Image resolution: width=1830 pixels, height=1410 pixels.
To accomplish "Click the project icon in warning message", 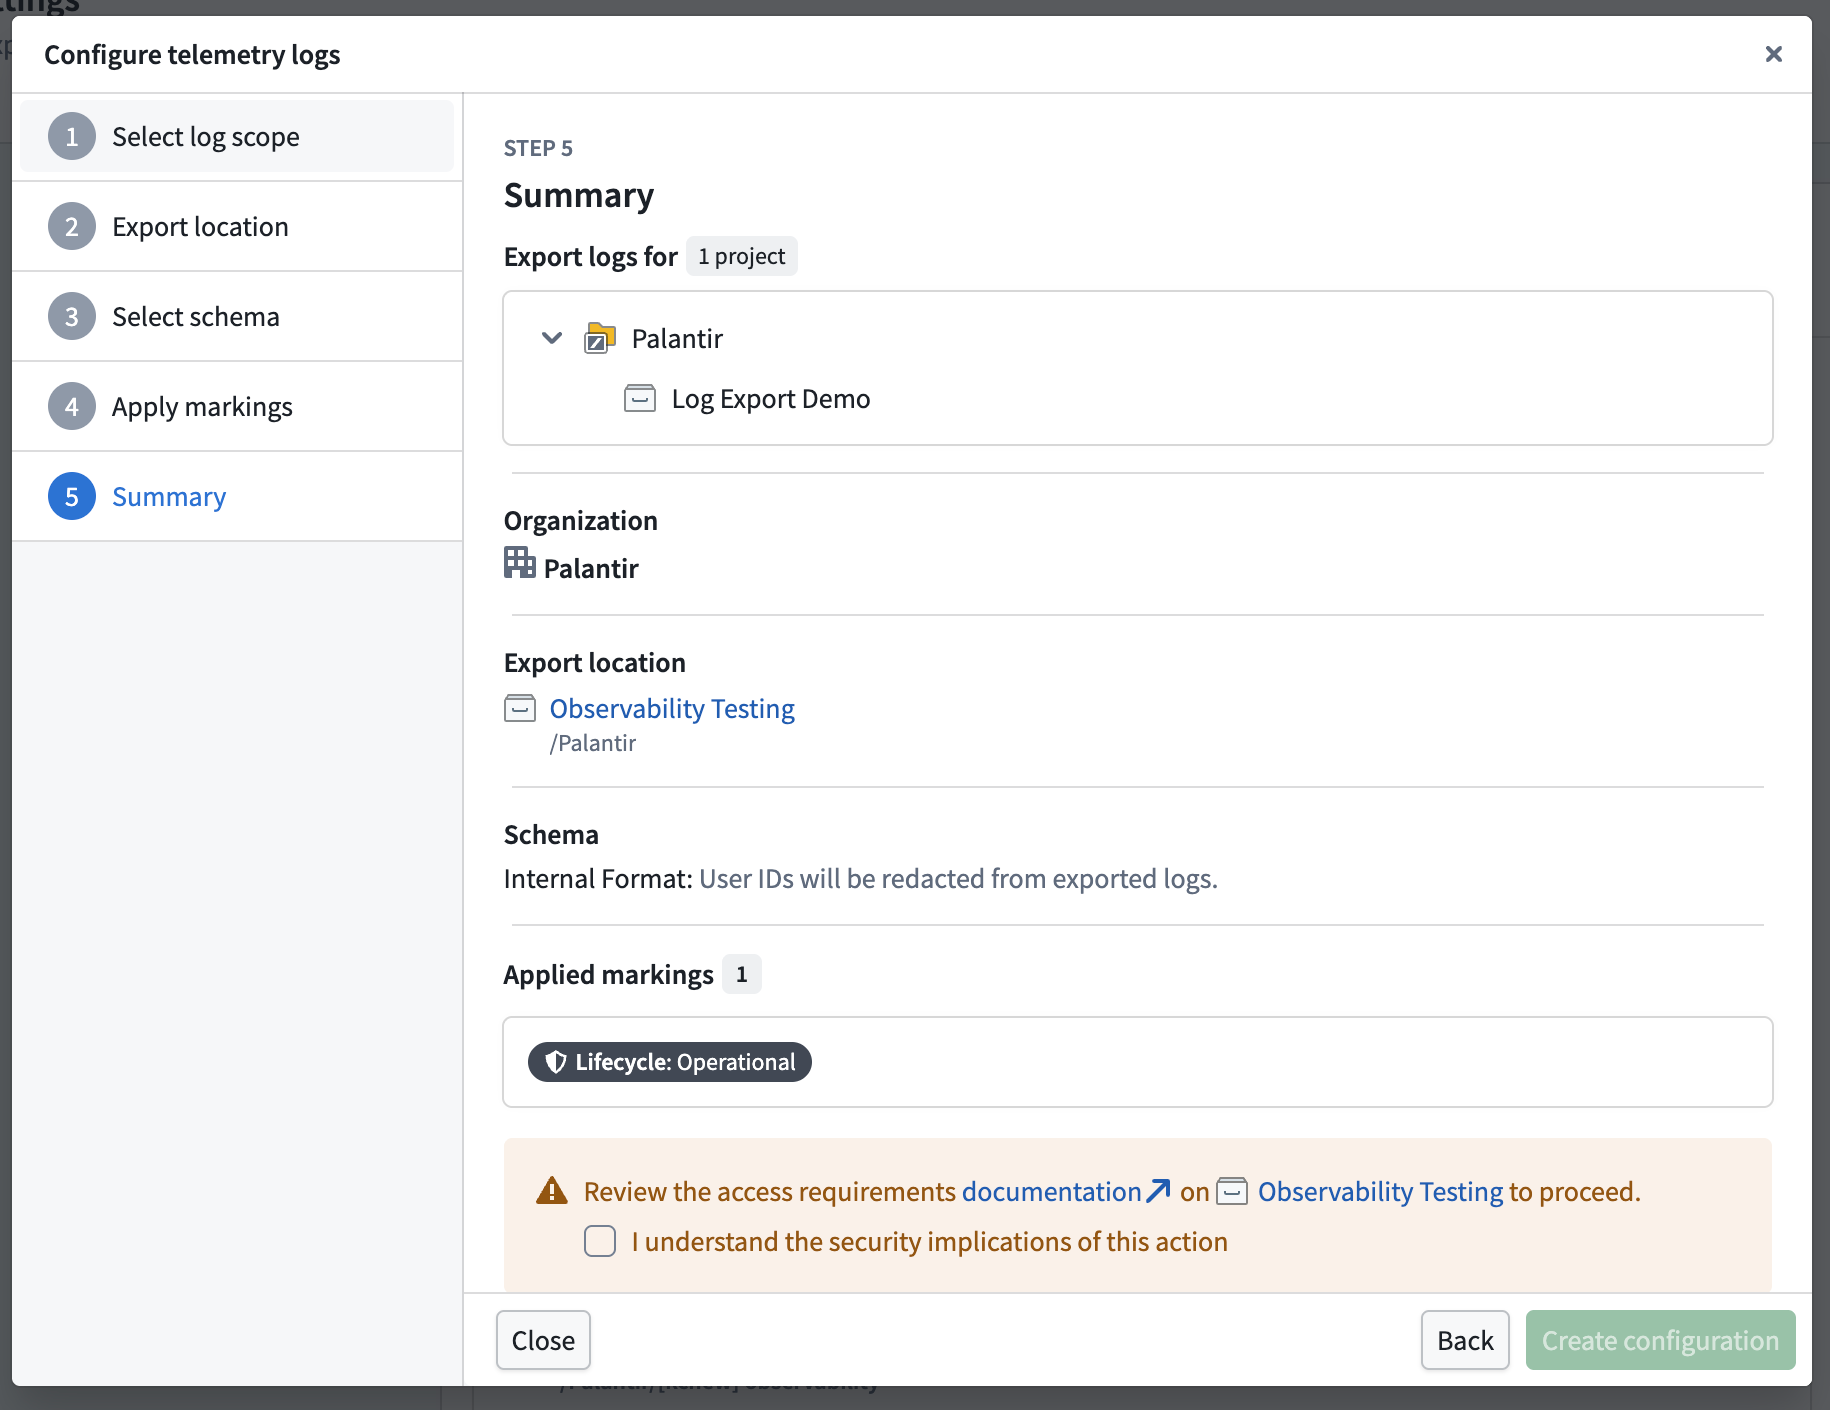I will pyautogui.click(x=1232, y=1191).
